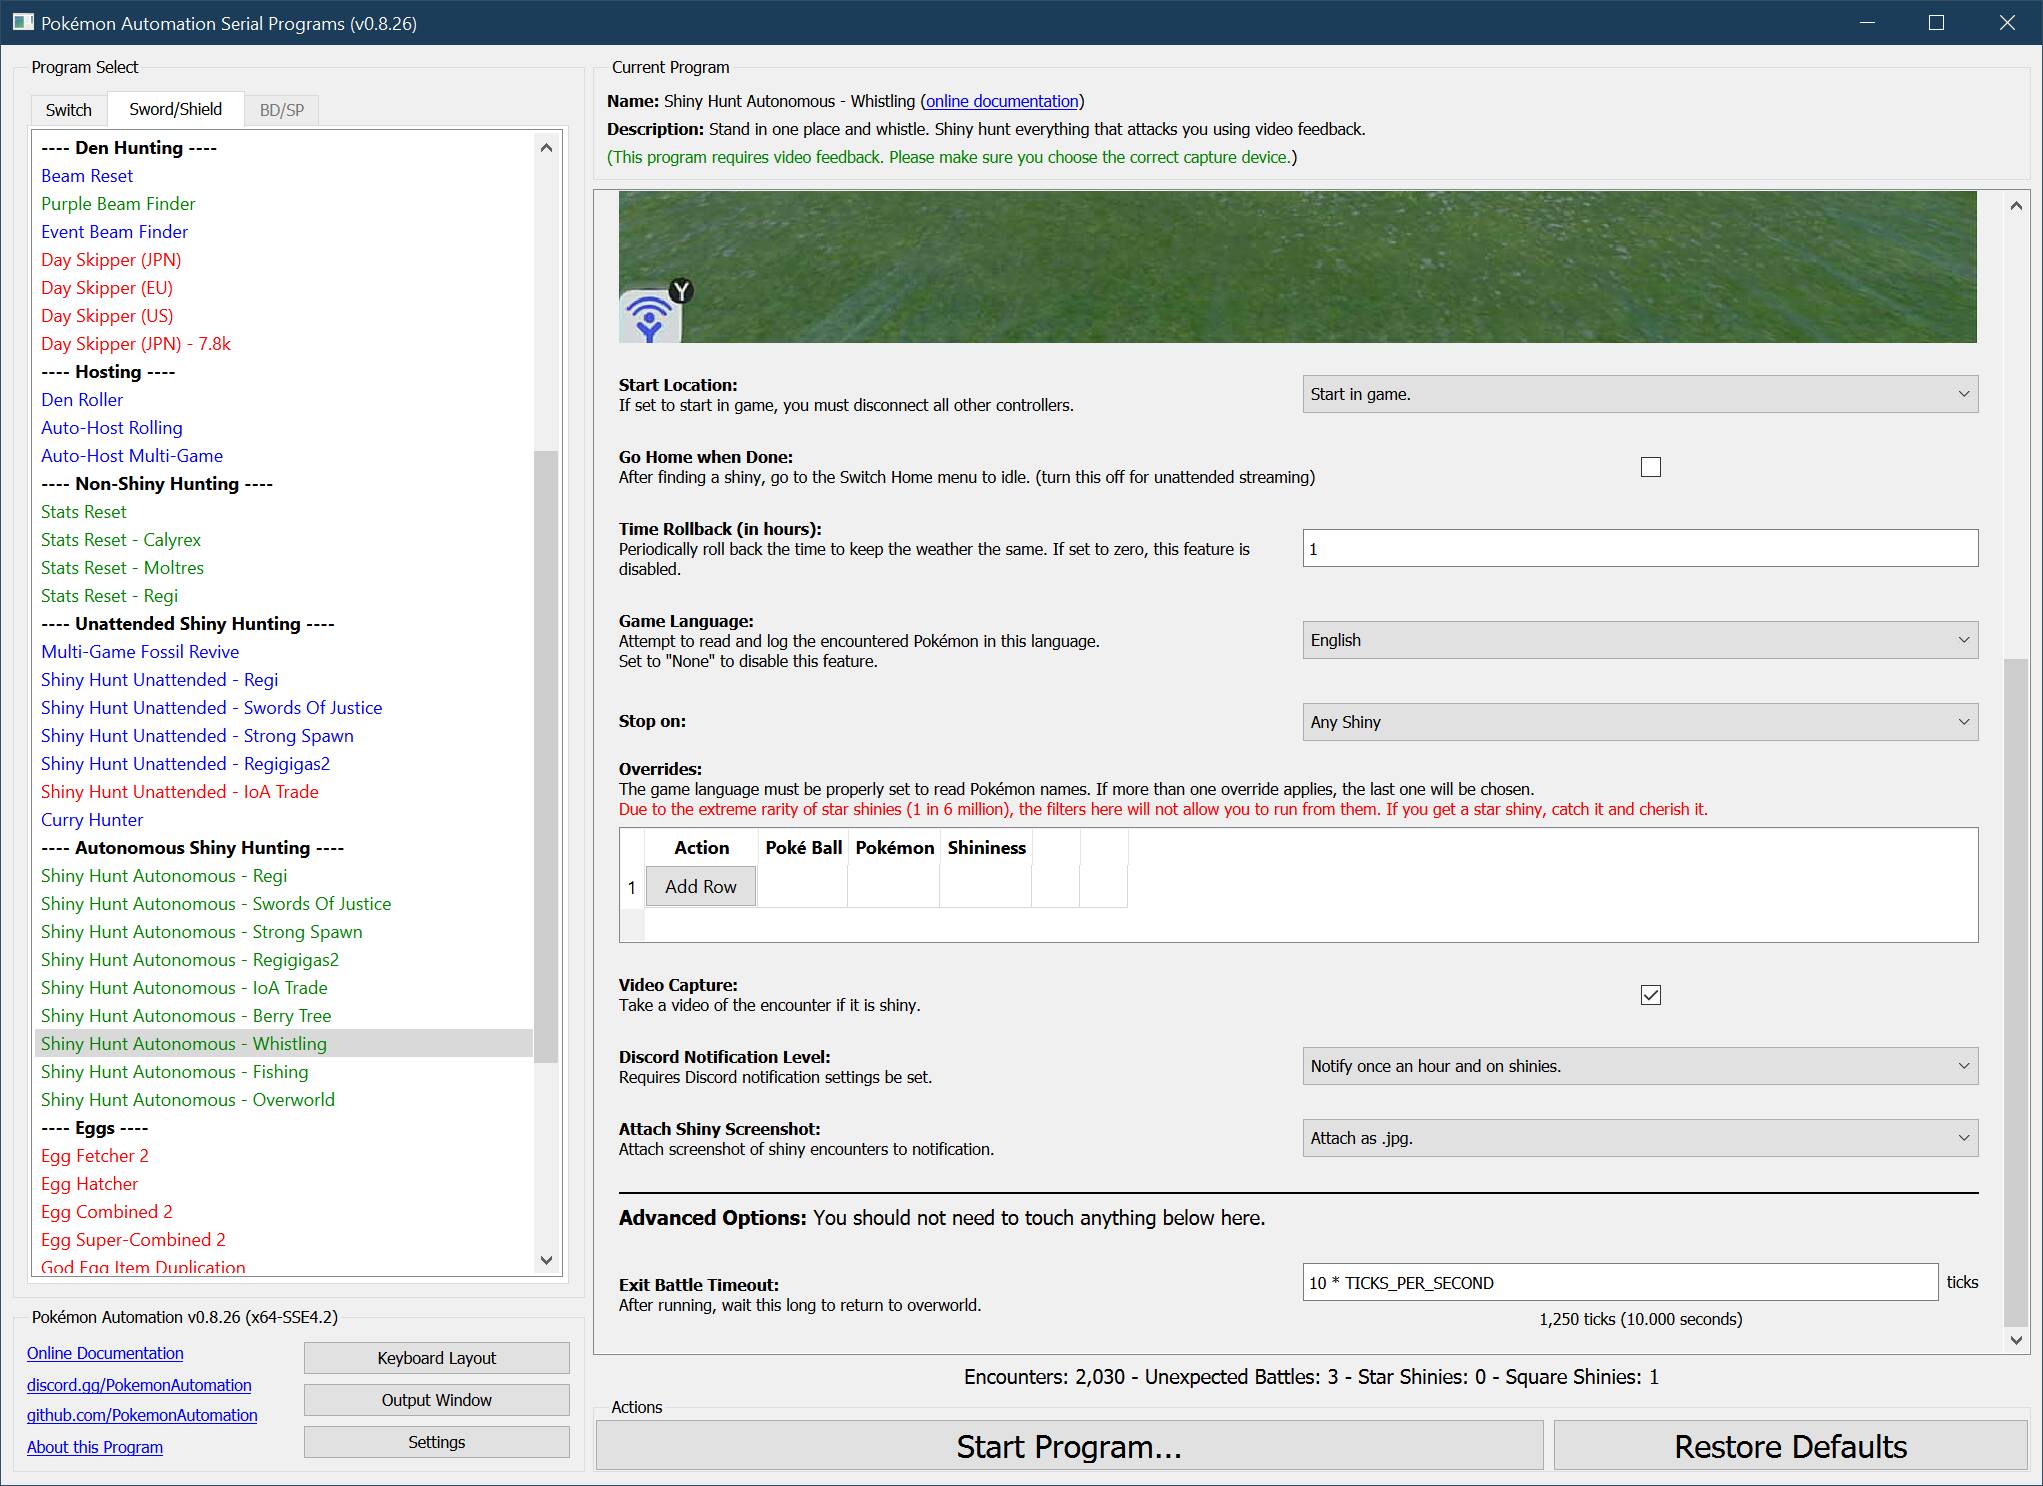Switch to the BD/SP tab
The height and width of the screenshot is (1486, 2043).
pyautogui.click(x=281, y=110)
